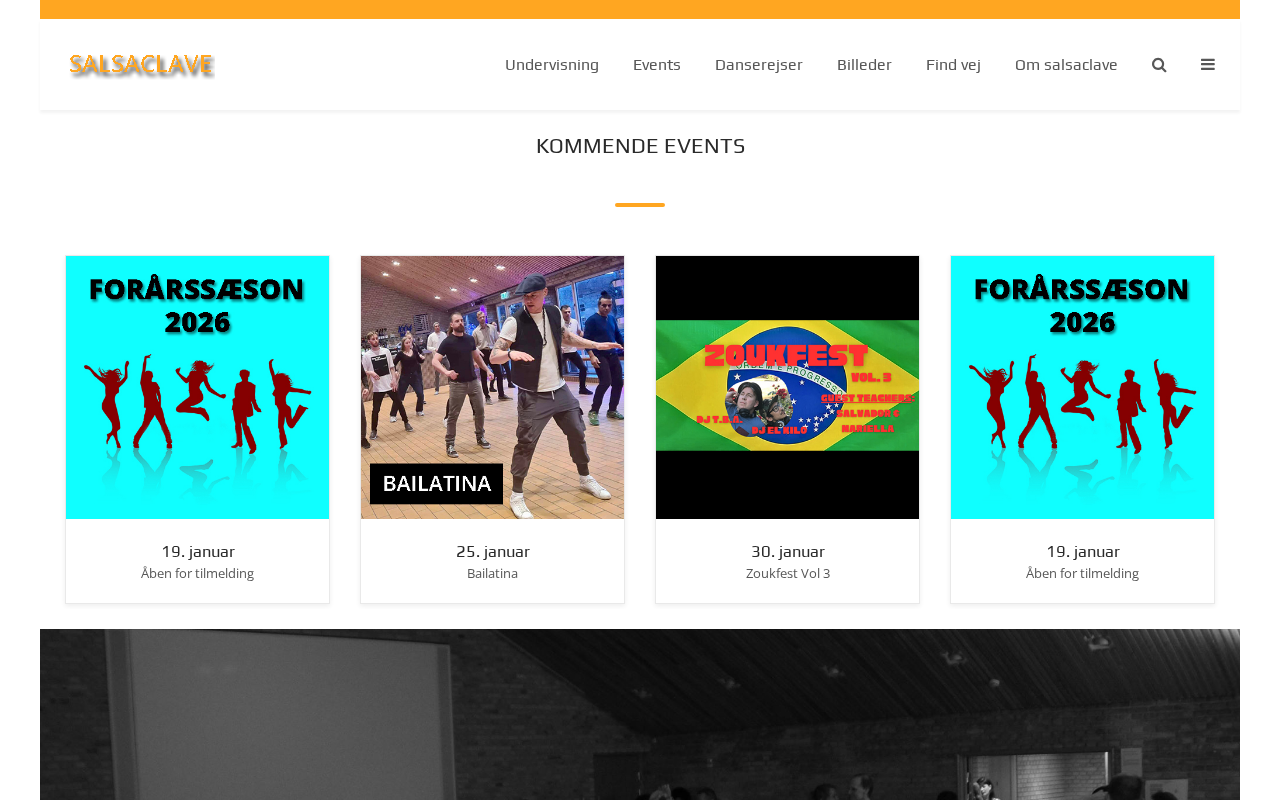Viewport: 1280px width, 800px height.
Task: Open the Bailatina event image
Action: pos(492,387)
